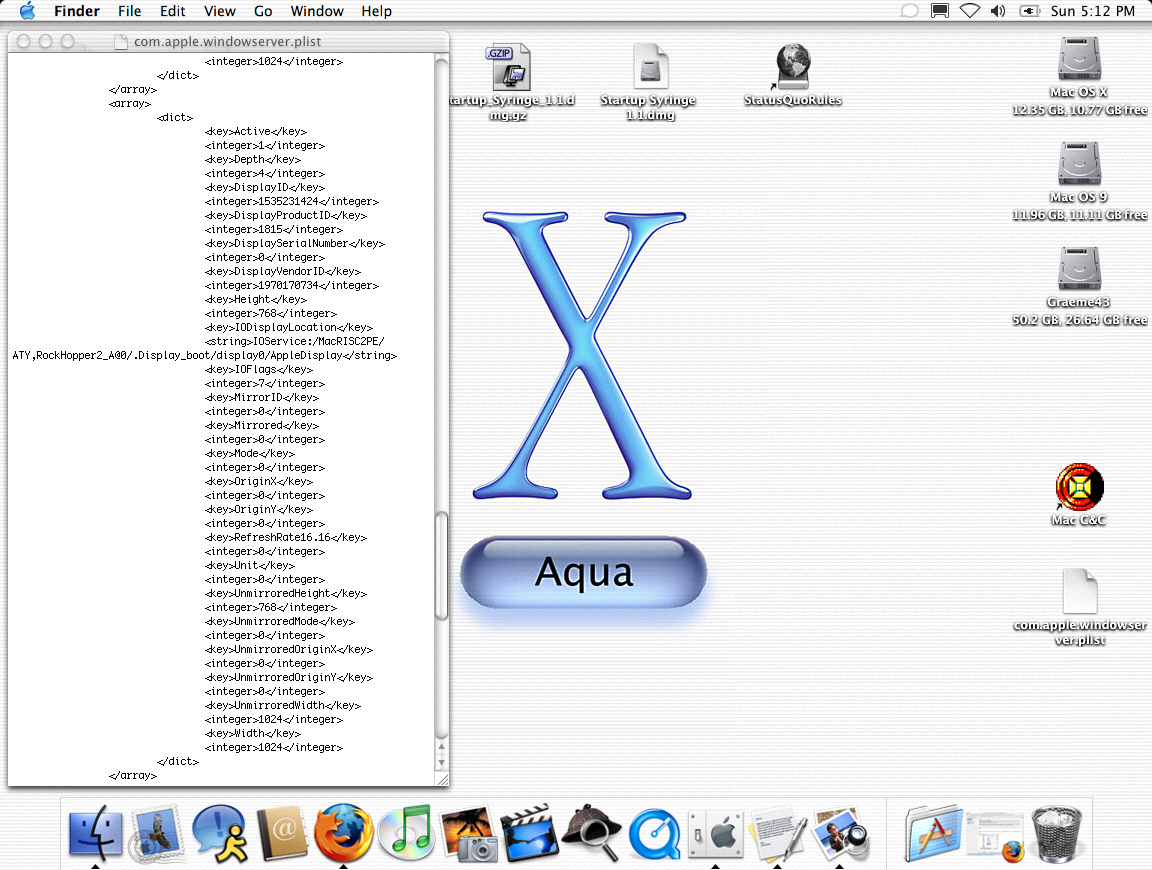1152x870 pixels.
Task: Click the <key>UnmirroredHeight</key> line
Action: [286, 593]
